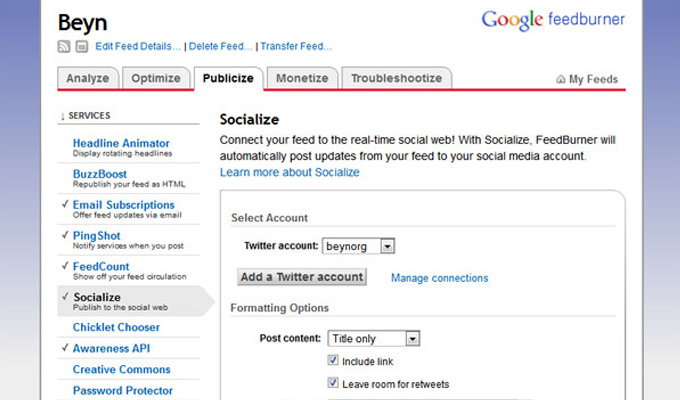Click Add a Twitter account button
The image size is (680, 400).
point(302,277)
